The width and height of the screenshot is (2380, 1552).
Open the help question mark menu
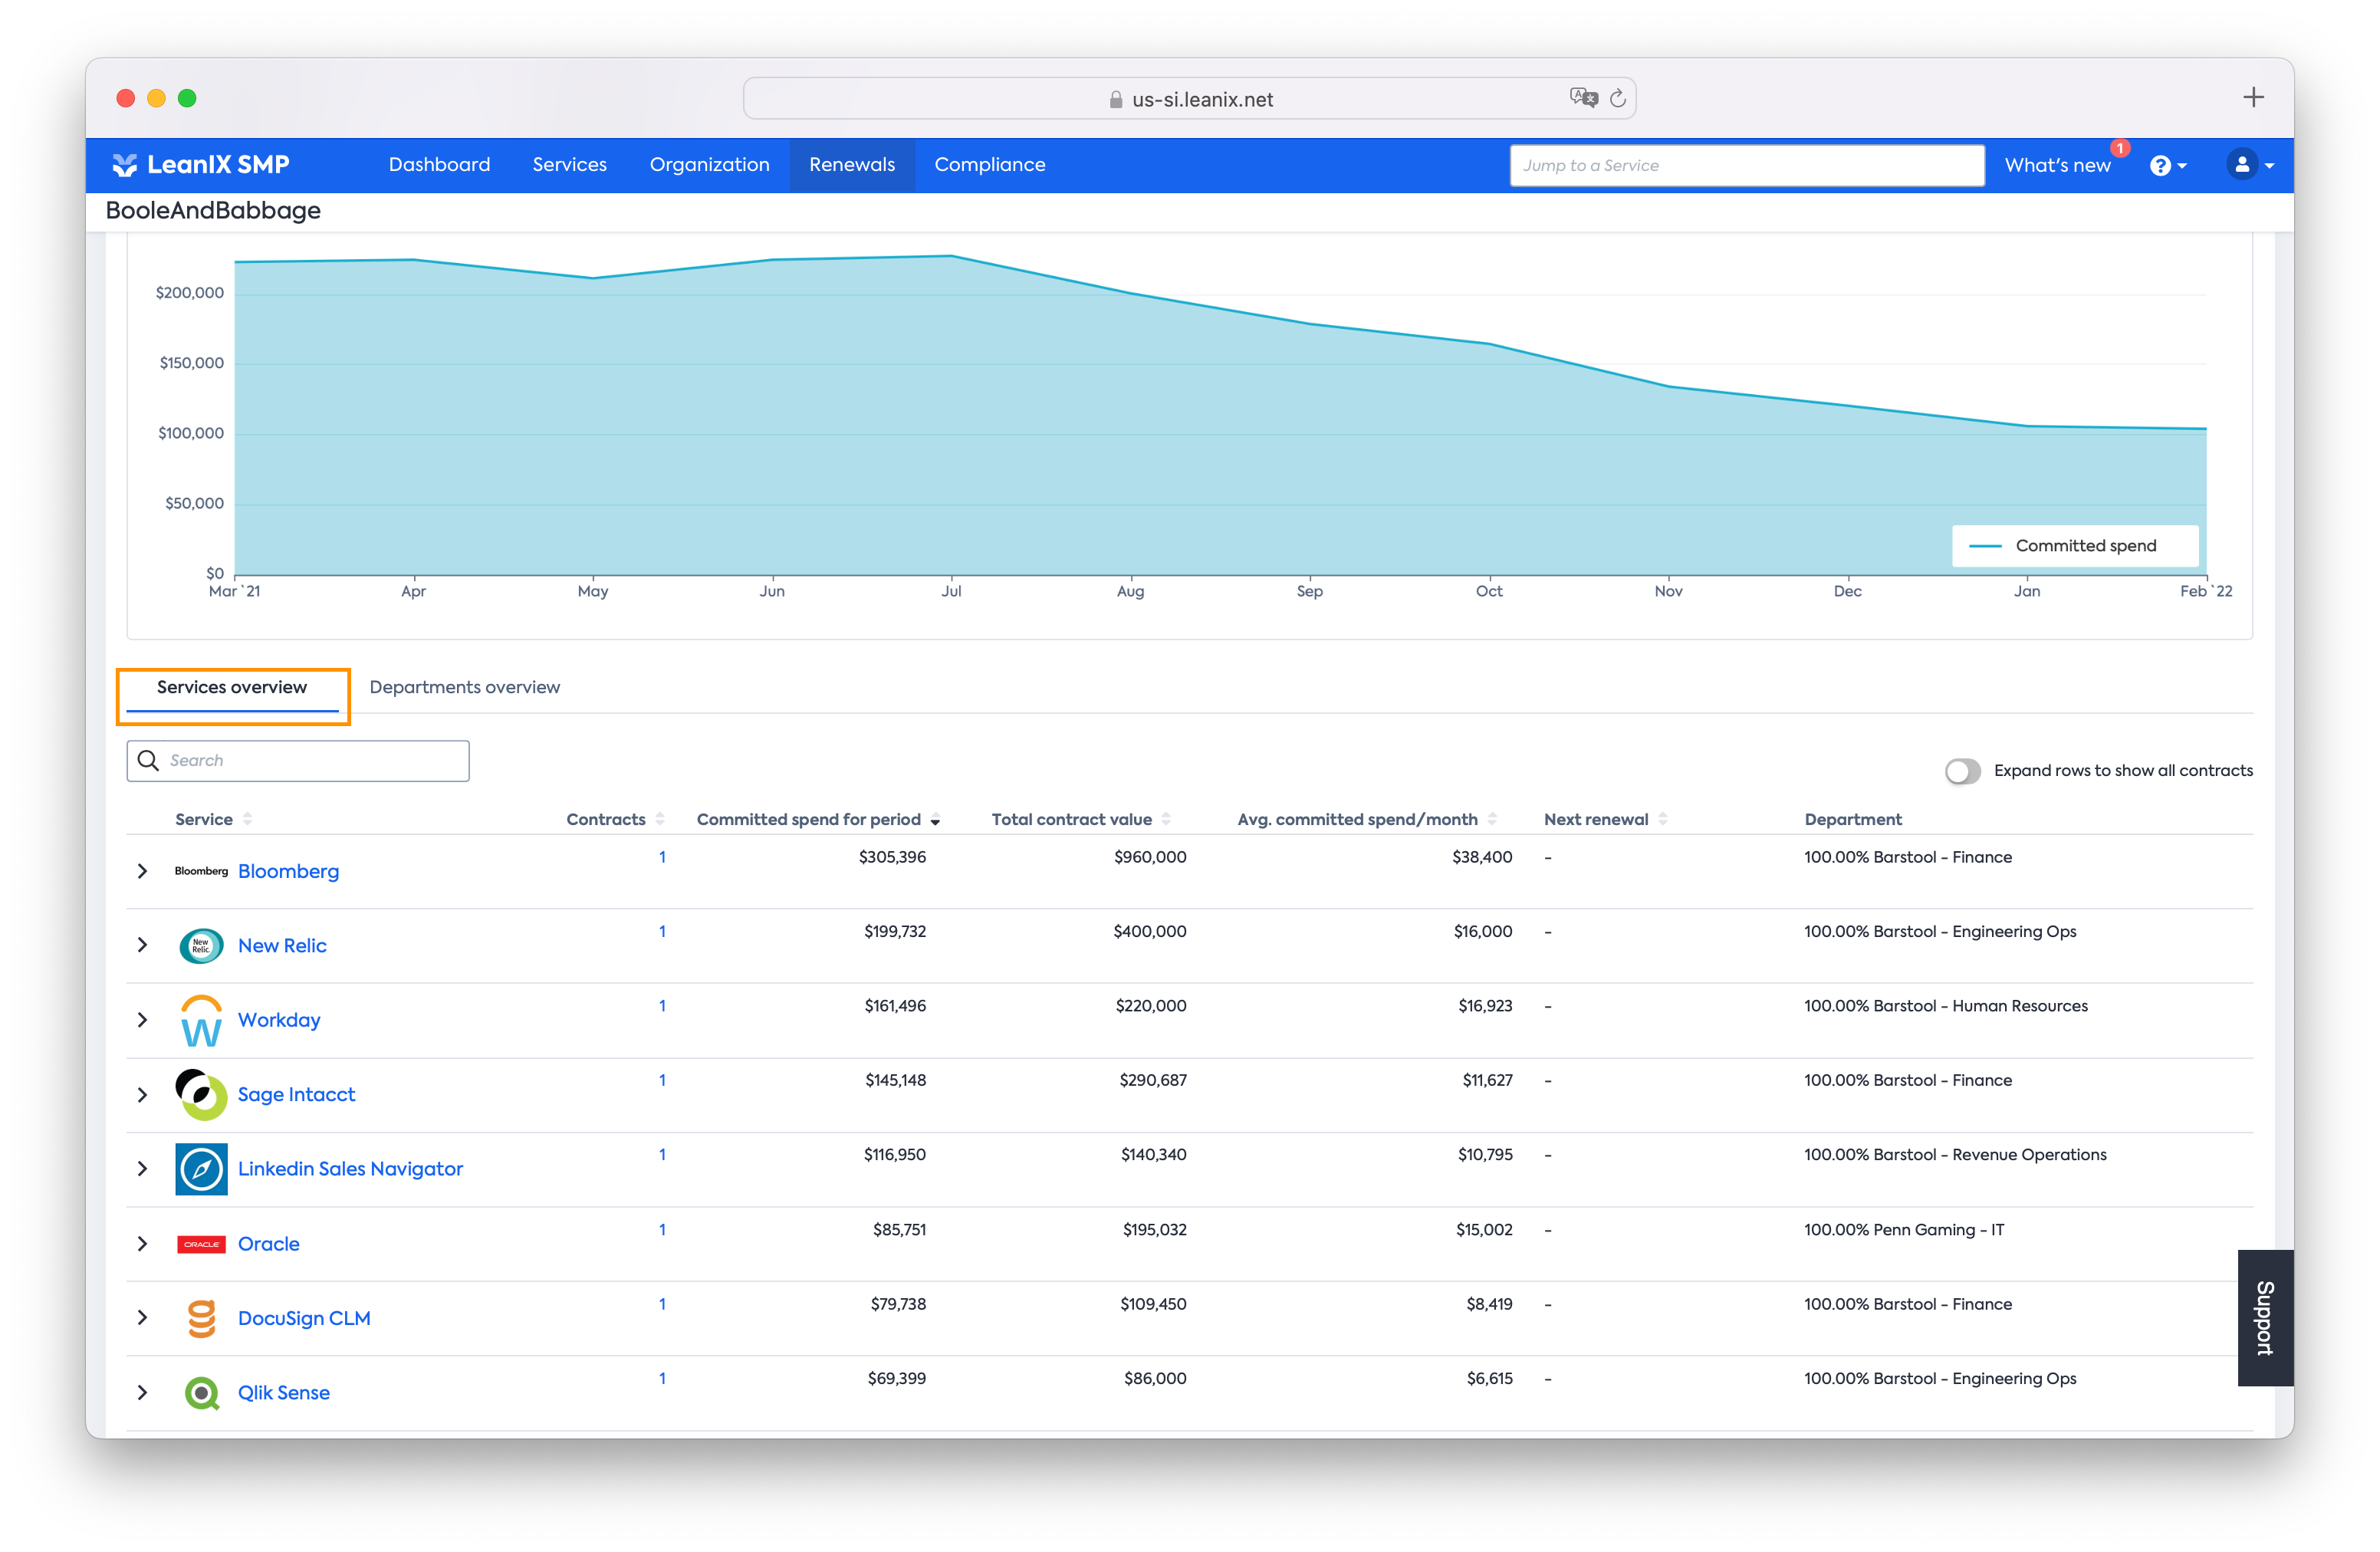pyautogui.click(x=2167, y=165)
